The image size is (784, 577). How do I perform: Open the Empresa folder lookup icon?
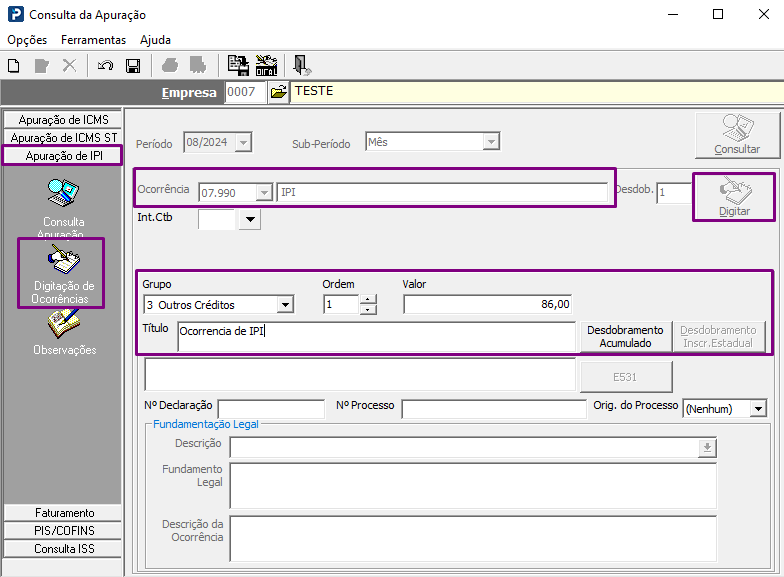(278, 92)
